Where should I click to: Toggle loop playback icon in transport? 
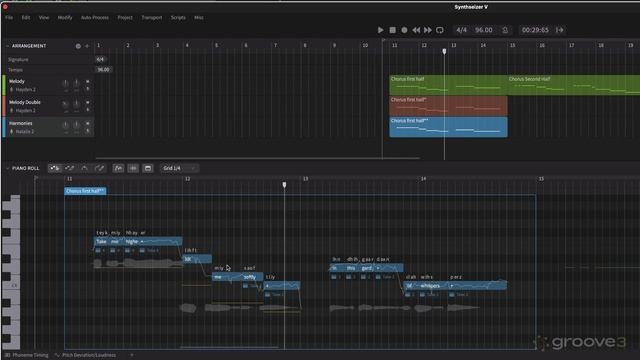point(440,30)
